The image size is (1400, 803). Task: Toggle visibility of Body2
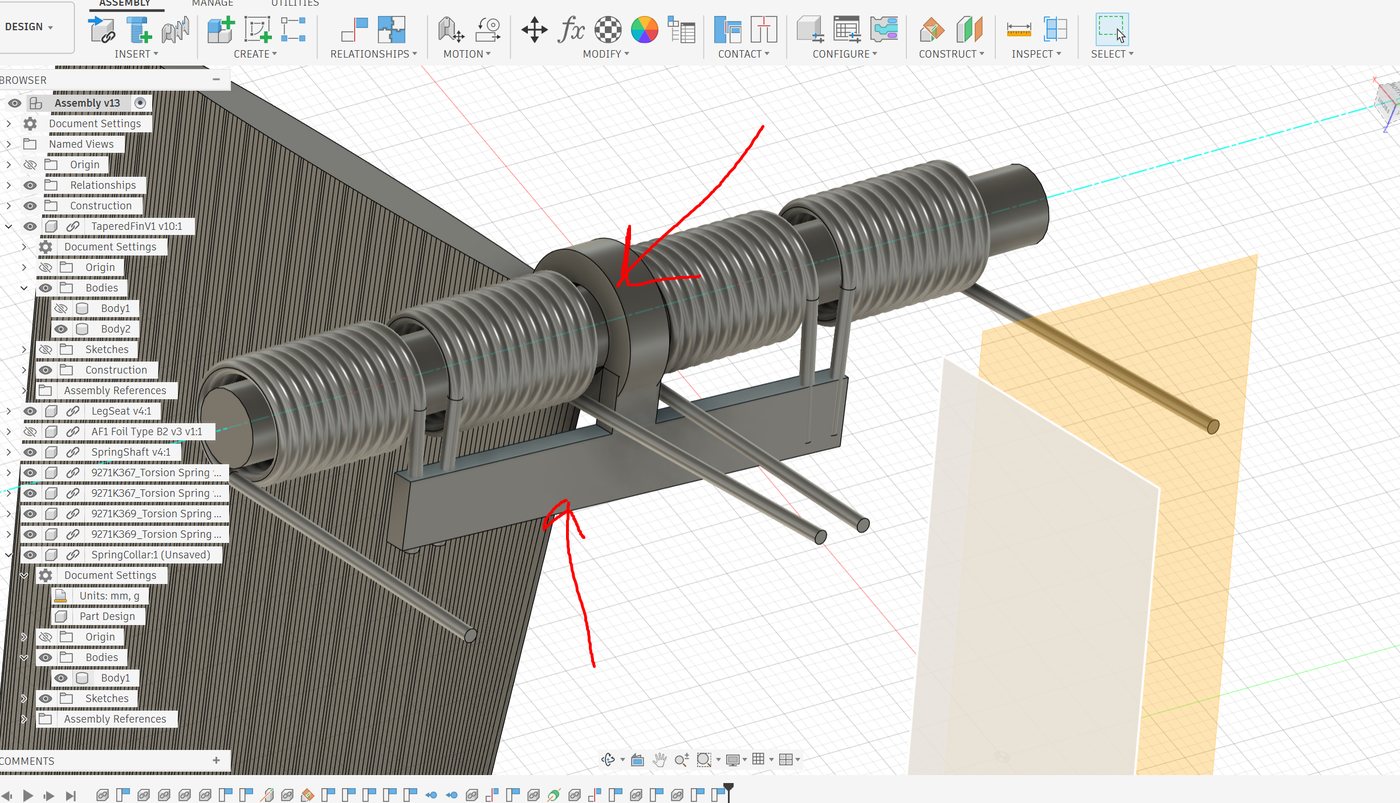[x=60, y=329]
